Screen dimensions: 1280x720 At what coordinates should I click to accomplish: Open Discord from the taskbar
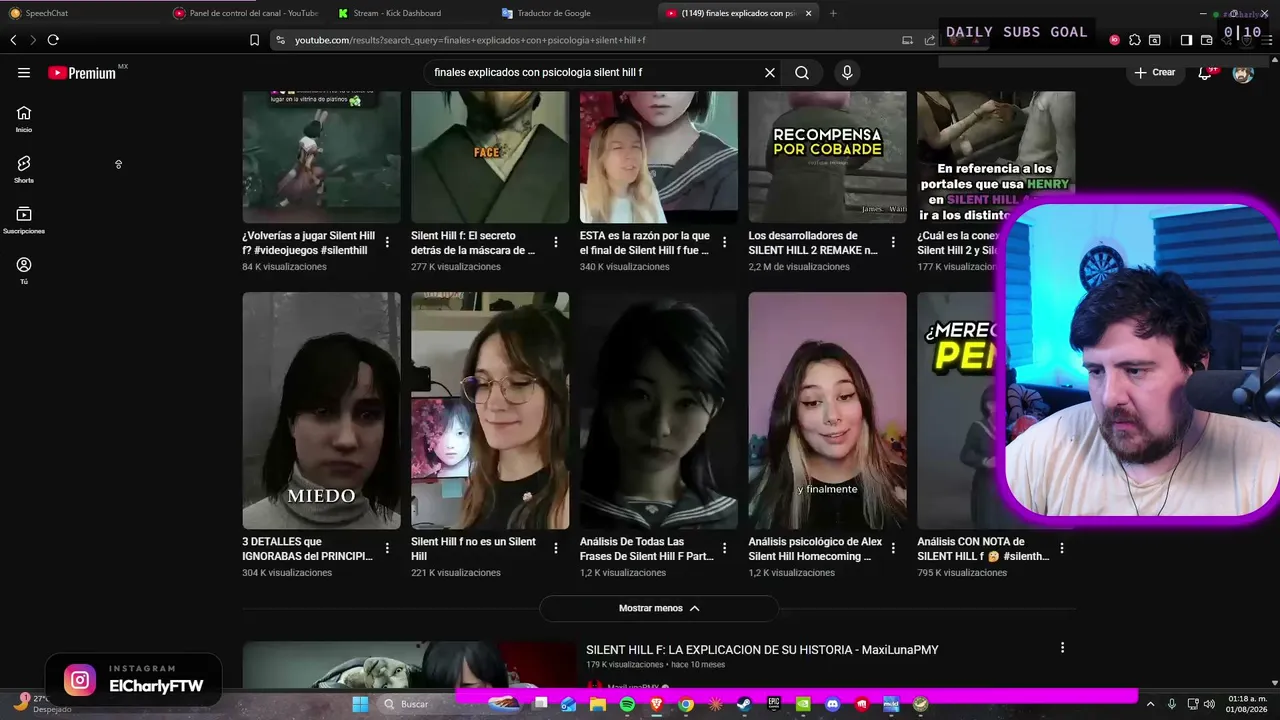(x=832, y=704)
